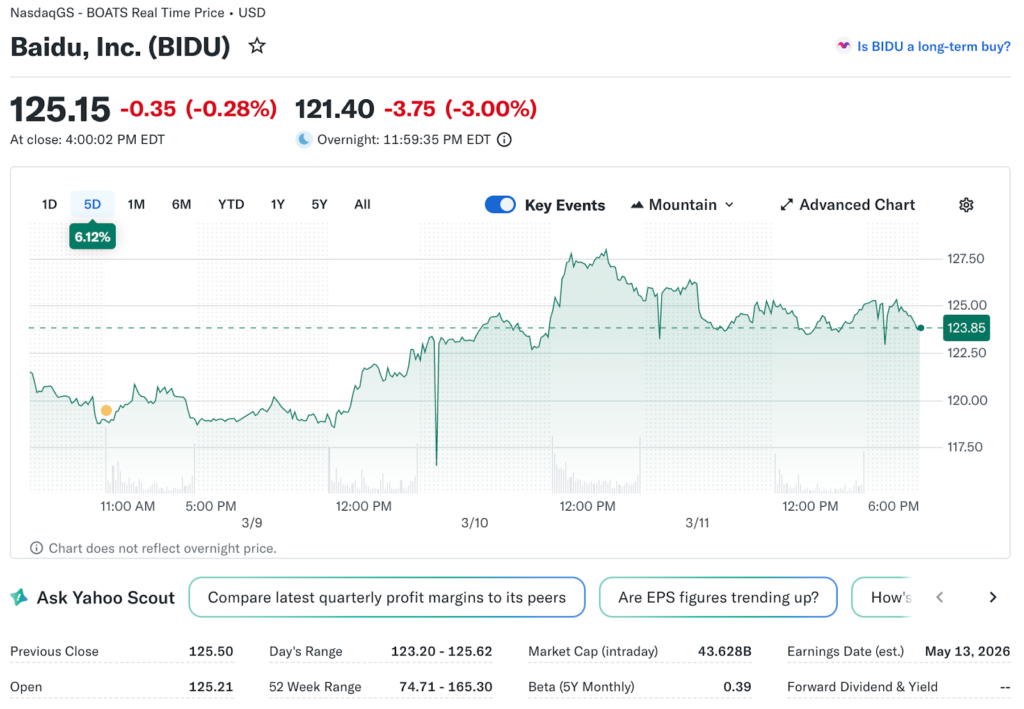This screenshot has height=709, width=1024.
Task: Show the 5Y chart range
Action: (319, 205)
